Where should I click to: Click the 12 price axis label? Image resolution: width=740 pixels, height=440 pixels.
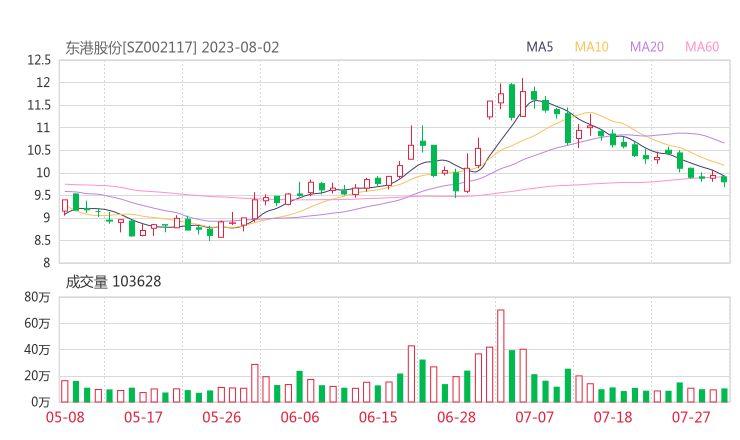tap(43, 83)
